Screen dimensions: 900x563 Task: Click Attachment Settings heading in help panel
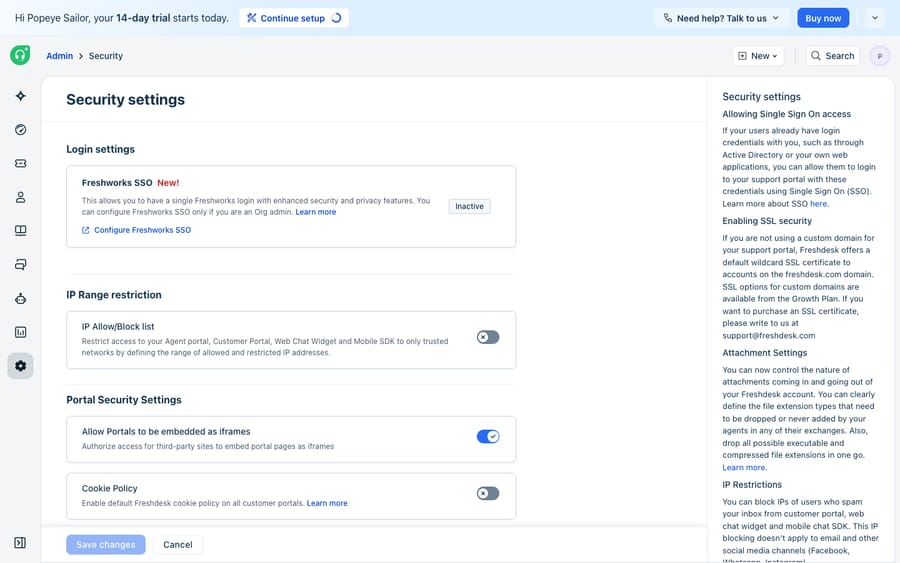pos(765,353)
